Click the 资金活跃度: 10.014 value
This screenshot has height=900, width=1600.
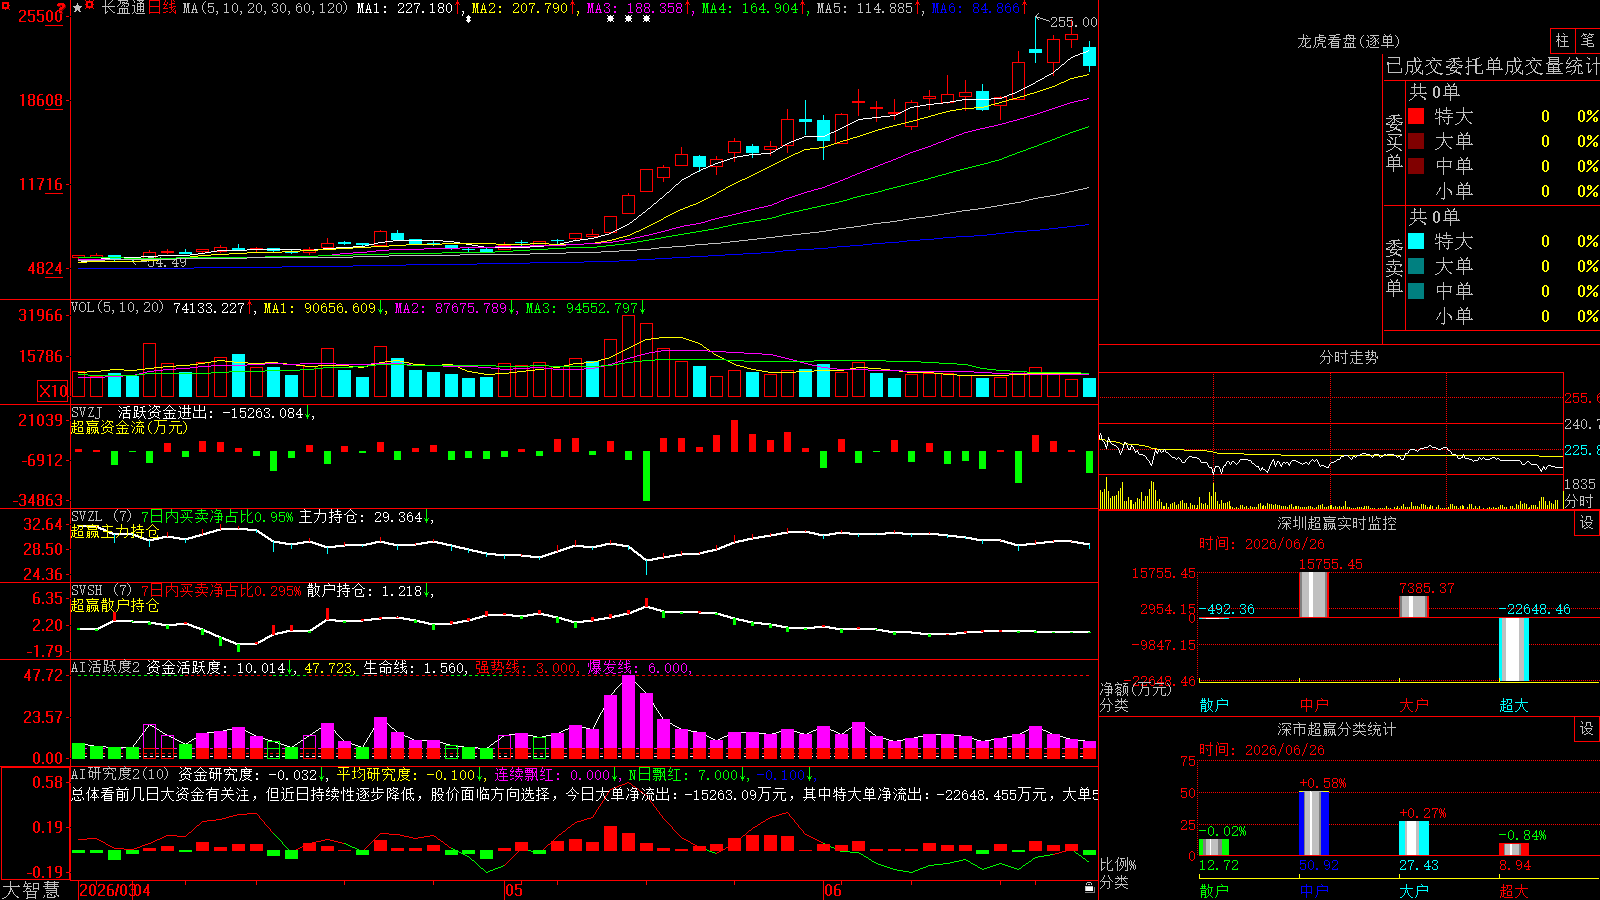point(216,668)
